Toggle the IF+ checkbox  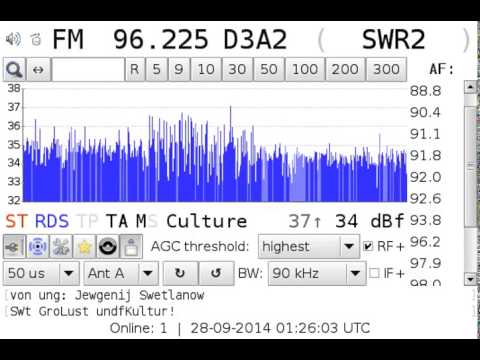(374, 273)
